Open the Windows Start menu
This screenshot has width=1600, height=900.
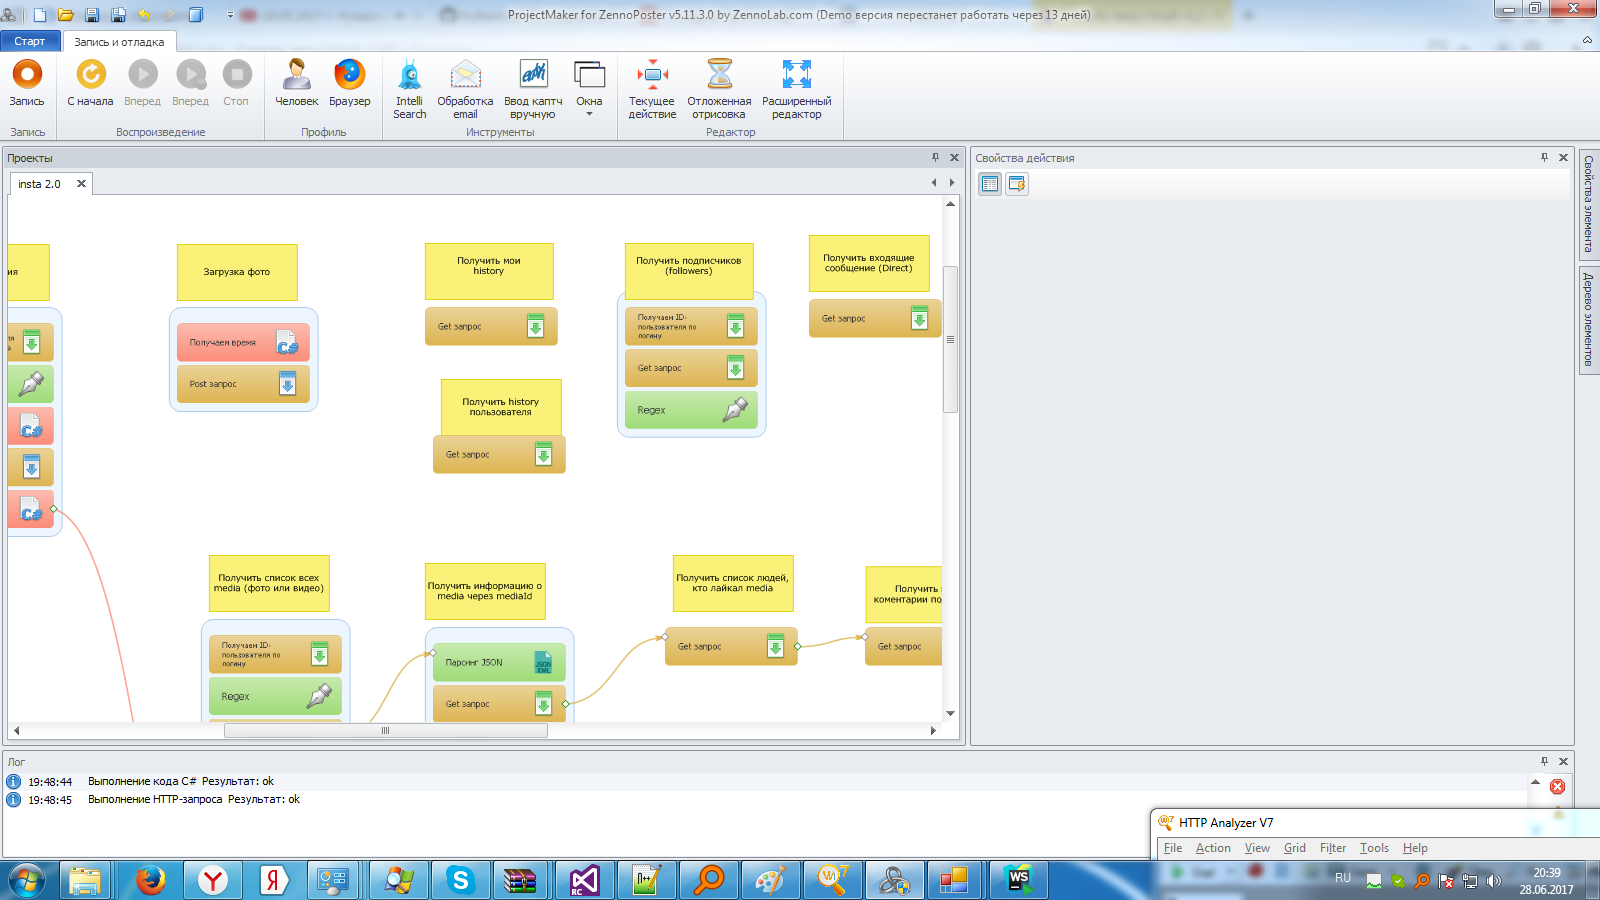coord(27,881)
